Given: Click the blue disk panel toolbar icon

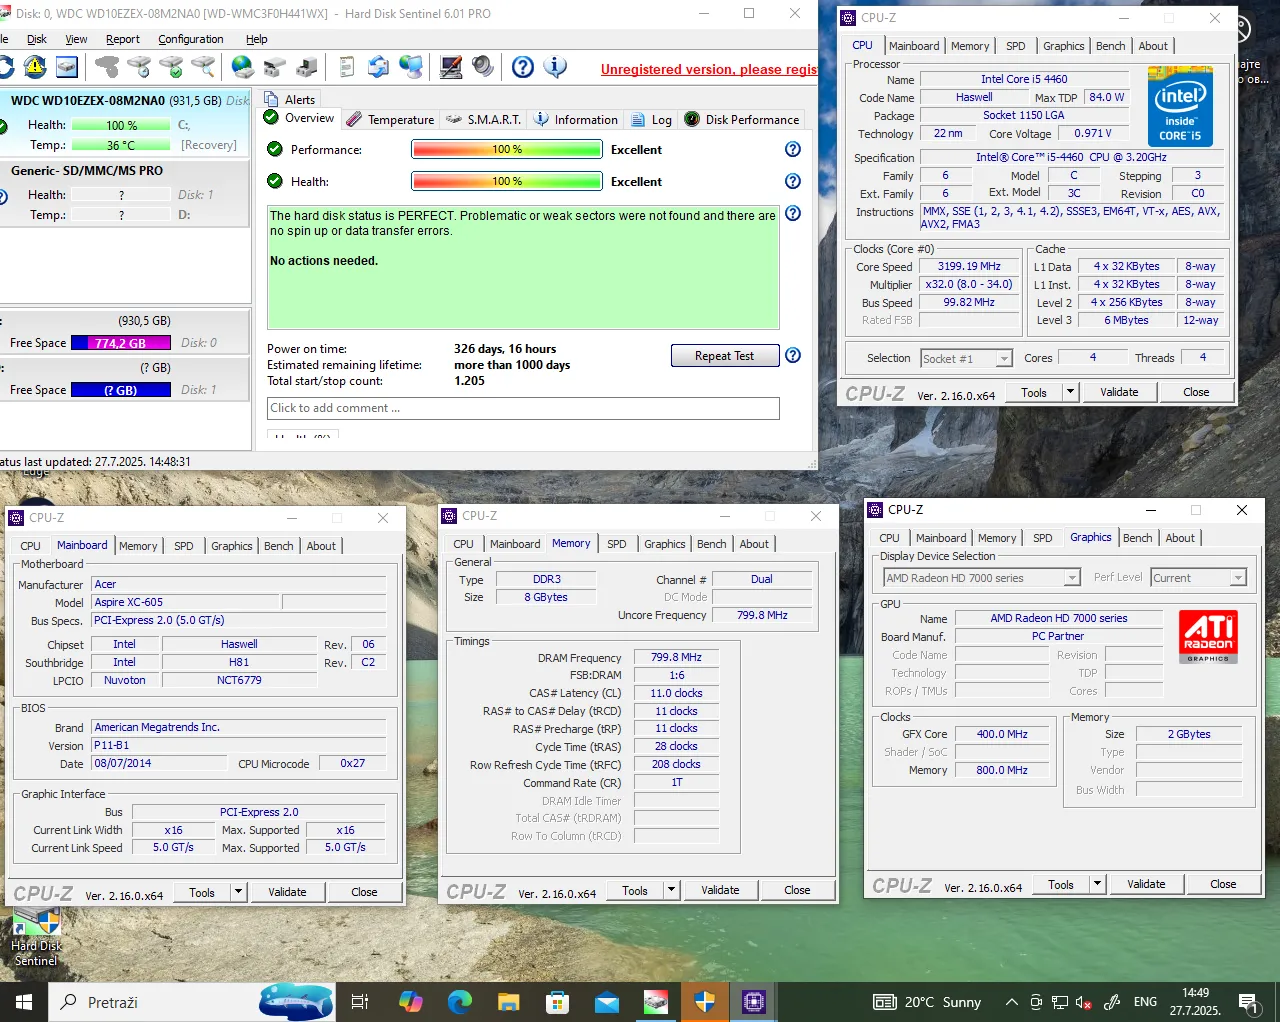Looking at the screenshot, I should tap(67, 67).
